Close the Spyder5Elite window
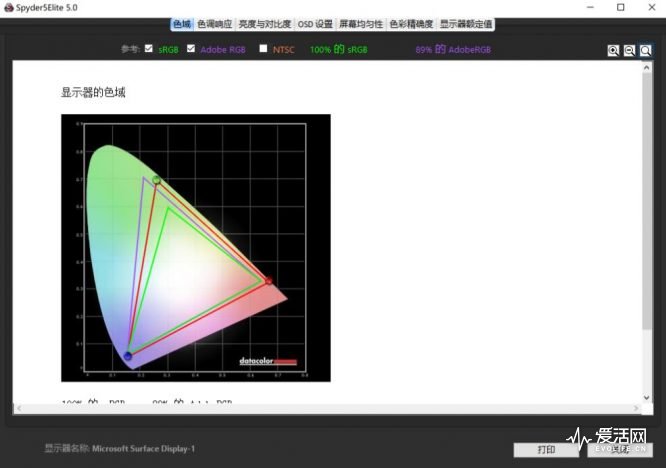Viewport: 666px width, 468px height. point(652,7)
